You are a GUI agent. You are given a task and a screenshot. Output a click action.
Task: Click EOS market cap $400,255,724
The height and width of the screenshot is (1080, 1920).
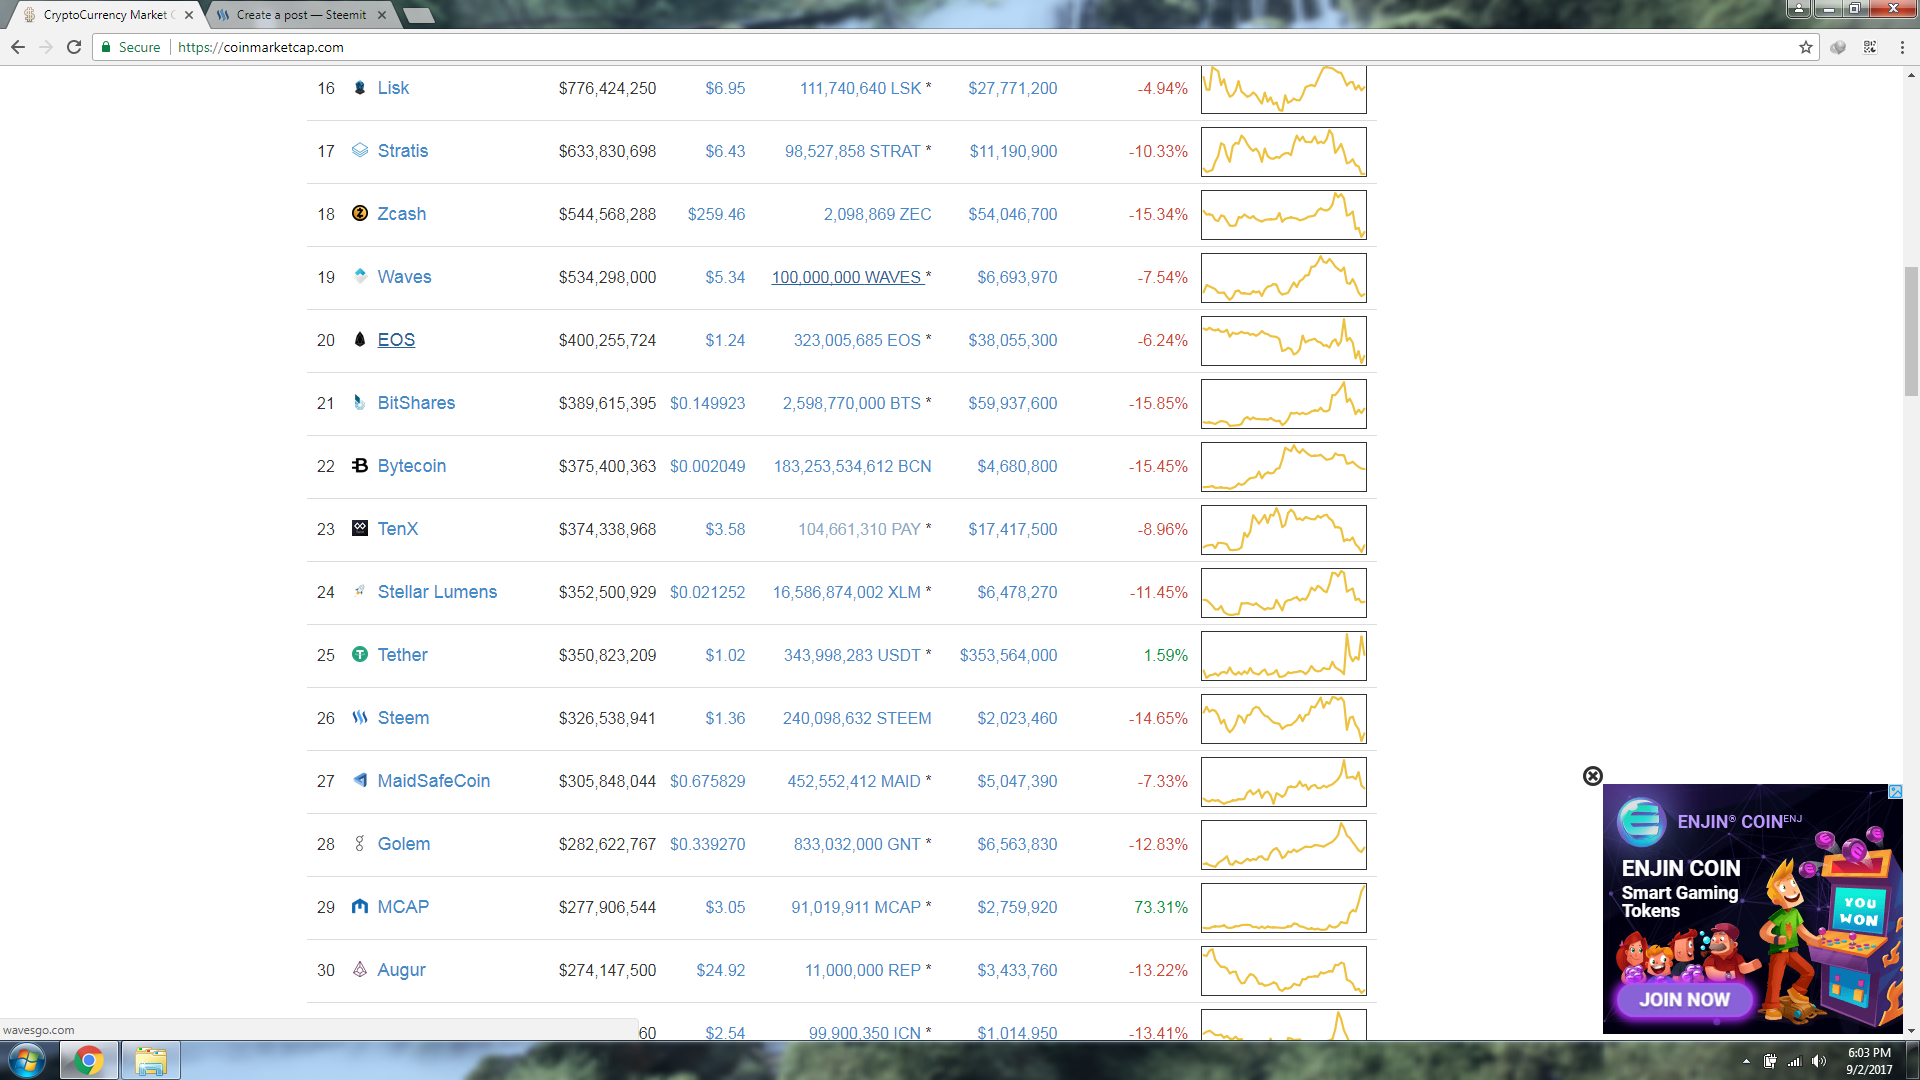(607, 340)
